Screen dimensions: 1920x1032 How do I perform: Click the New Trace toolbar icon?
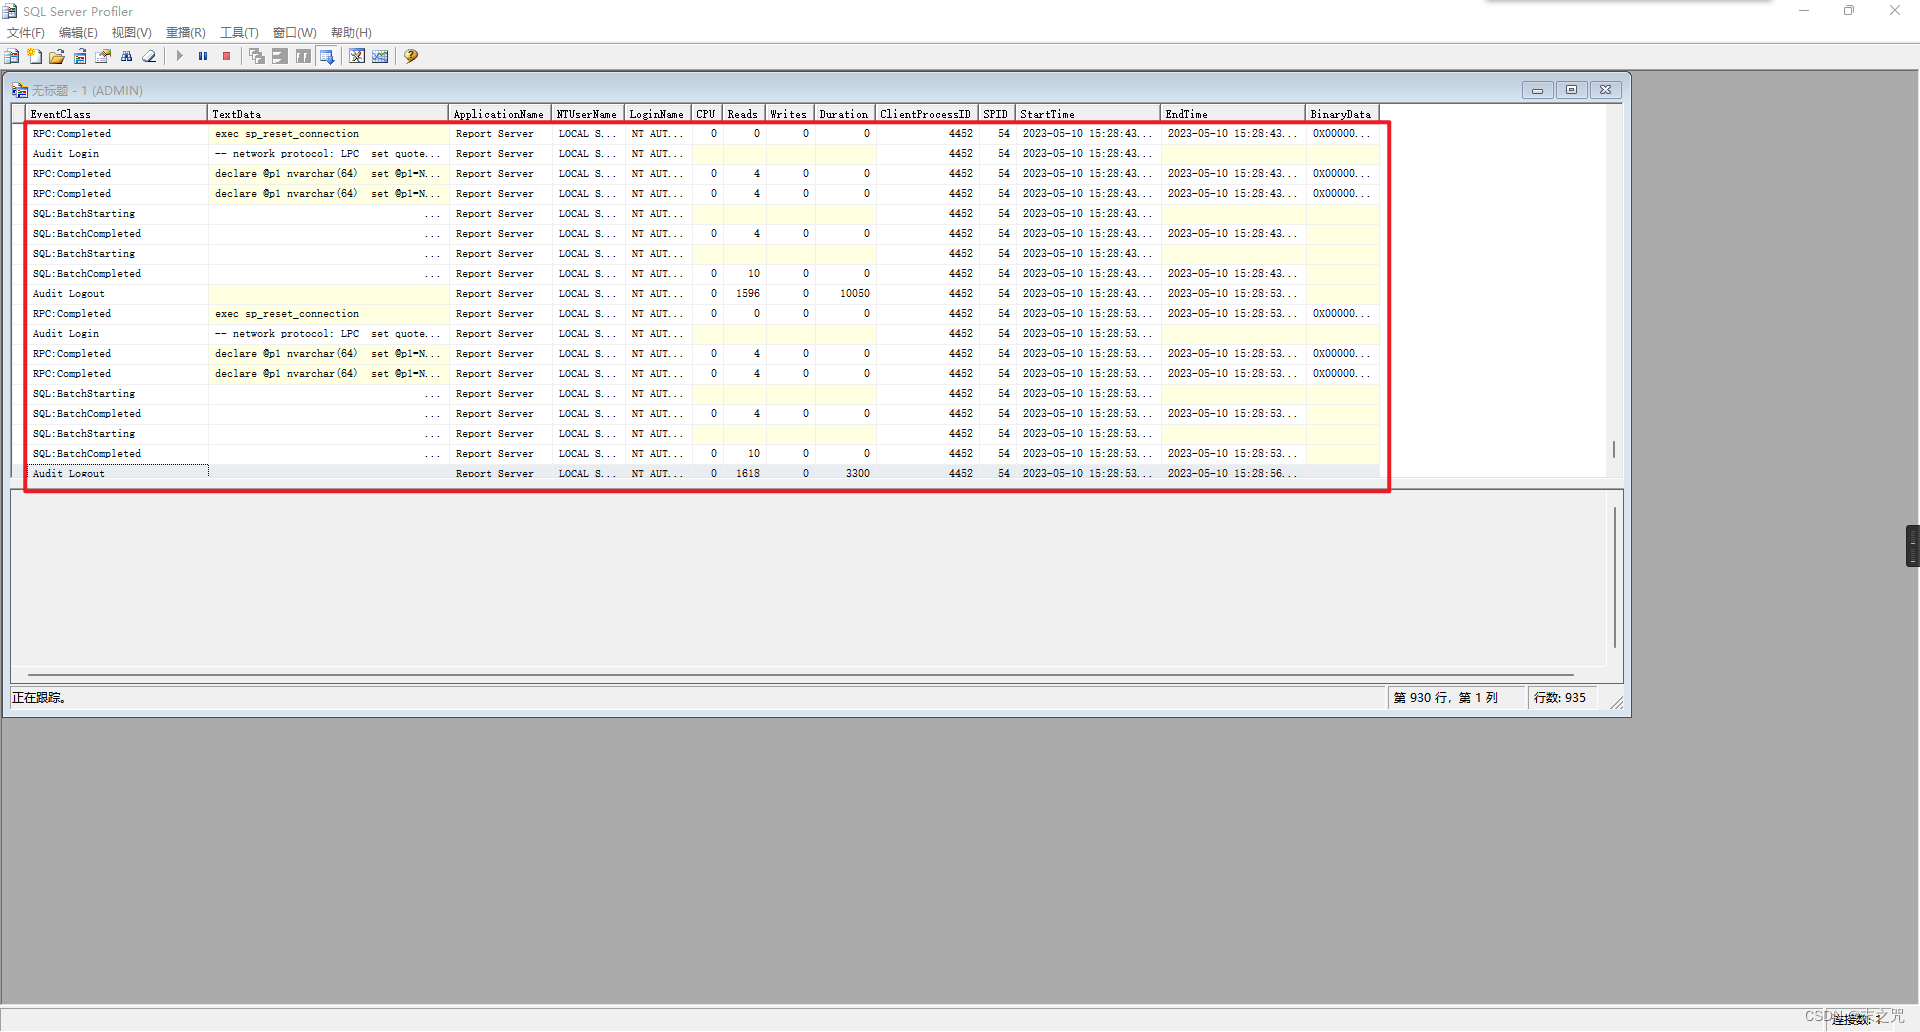pyautogui.click(x=12, y=56)
